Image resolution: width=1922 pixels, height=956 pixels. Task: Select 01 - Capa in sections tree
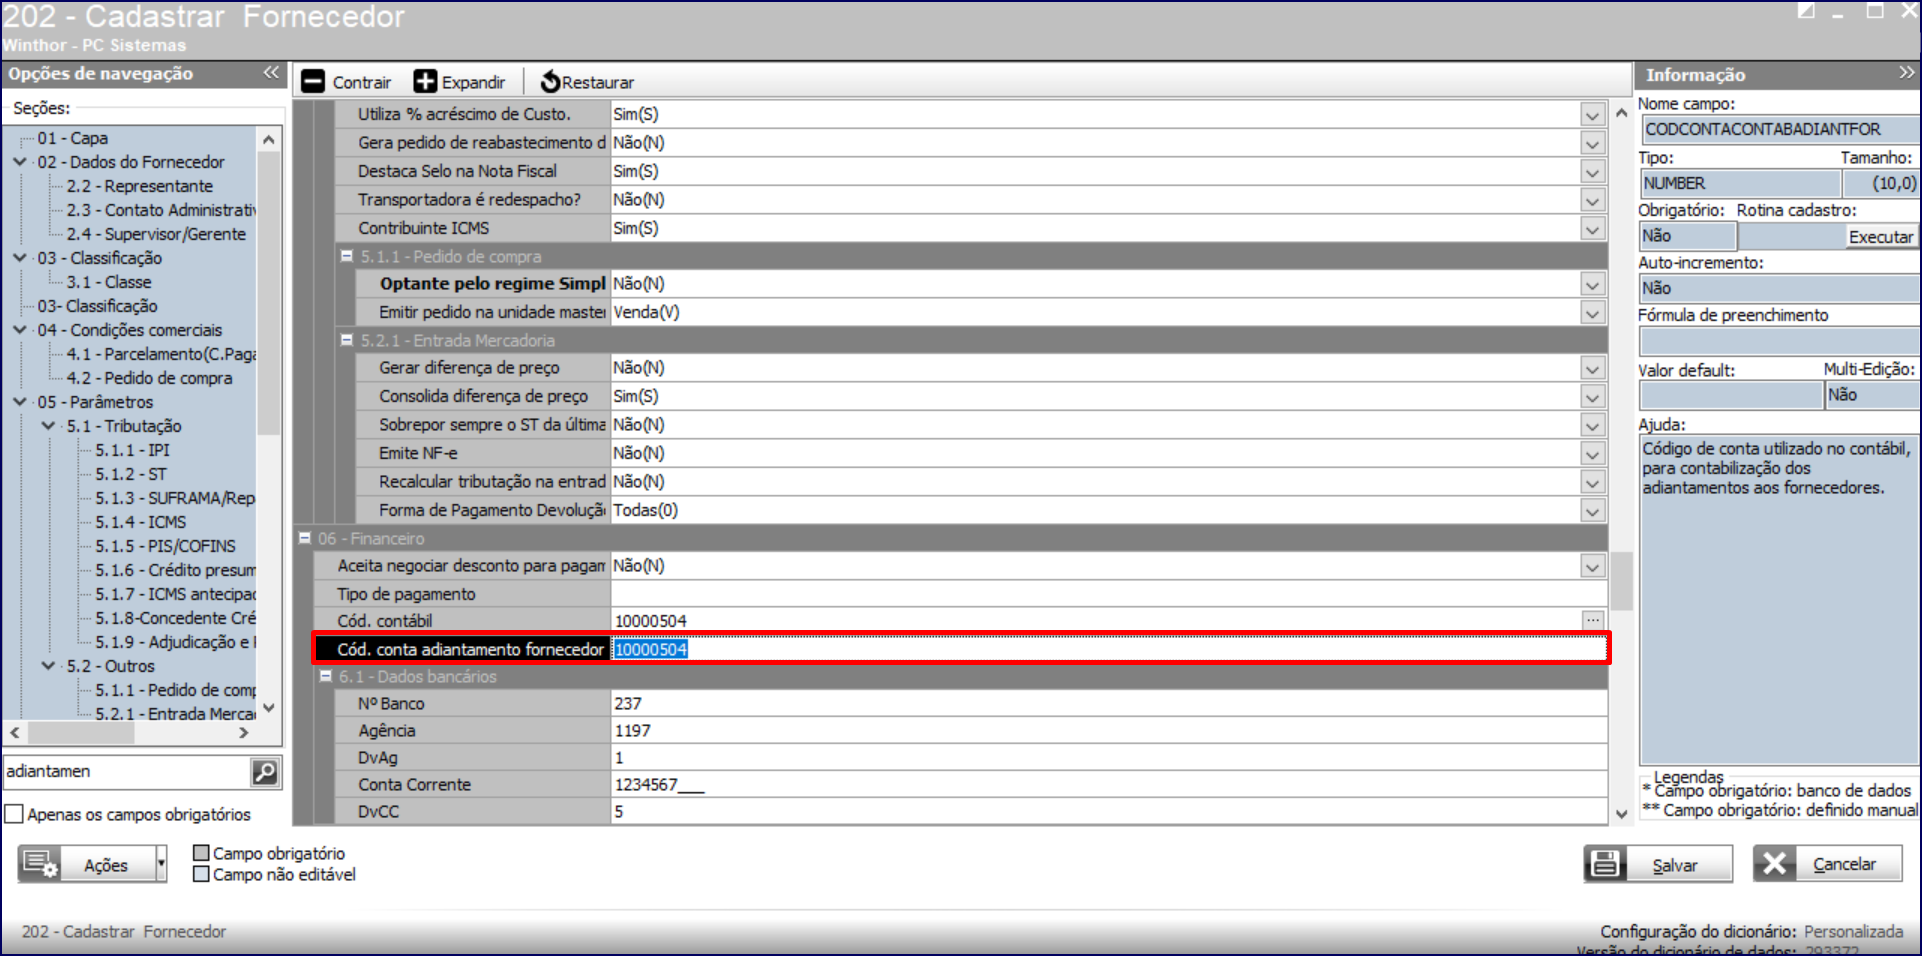(73, 138)
